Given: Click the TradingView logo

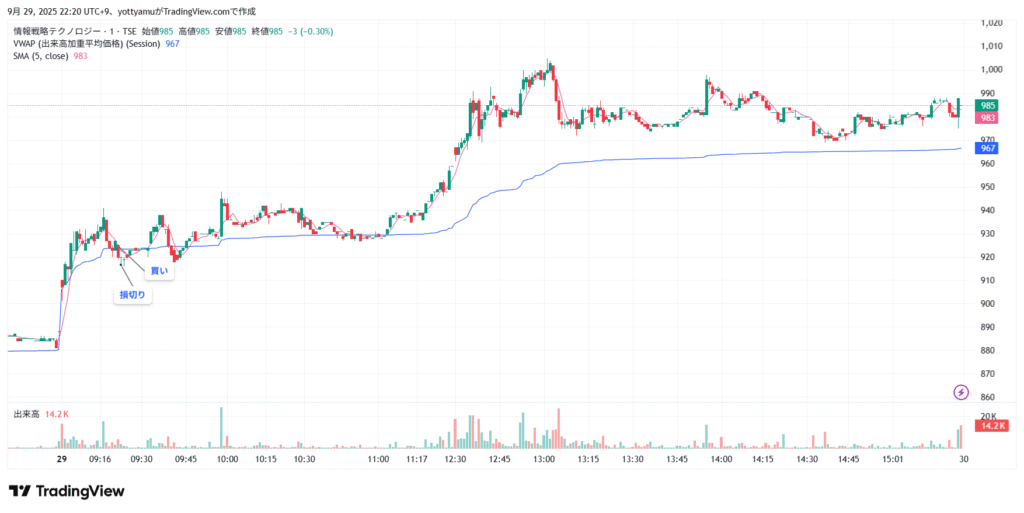Looking at the screenshot, I should pyautogui.click(x=67, y=491).
